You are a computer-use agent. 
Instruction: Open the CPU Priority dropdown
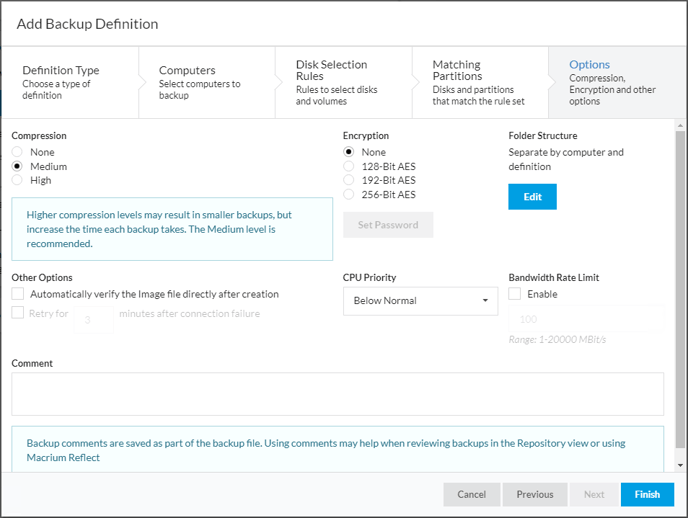tap(420, 300)
